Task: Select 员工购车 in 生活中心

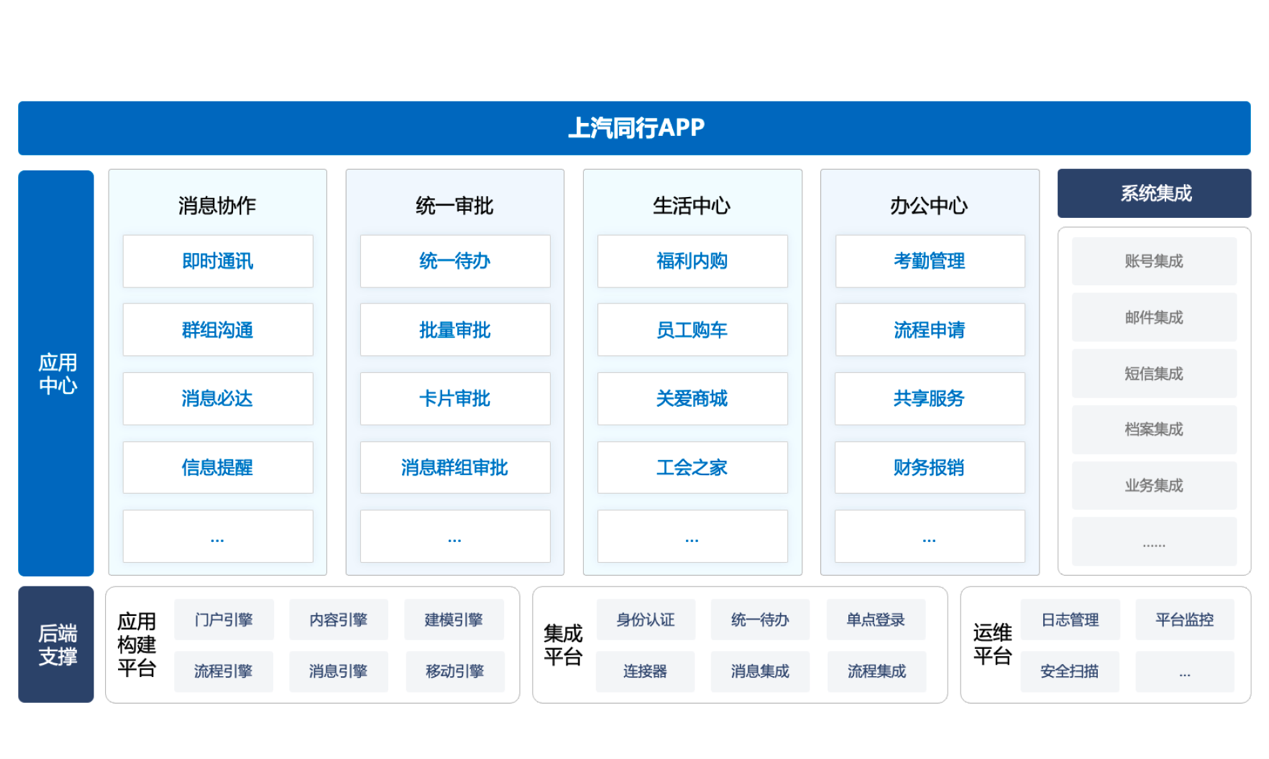Action: point(692,330)
